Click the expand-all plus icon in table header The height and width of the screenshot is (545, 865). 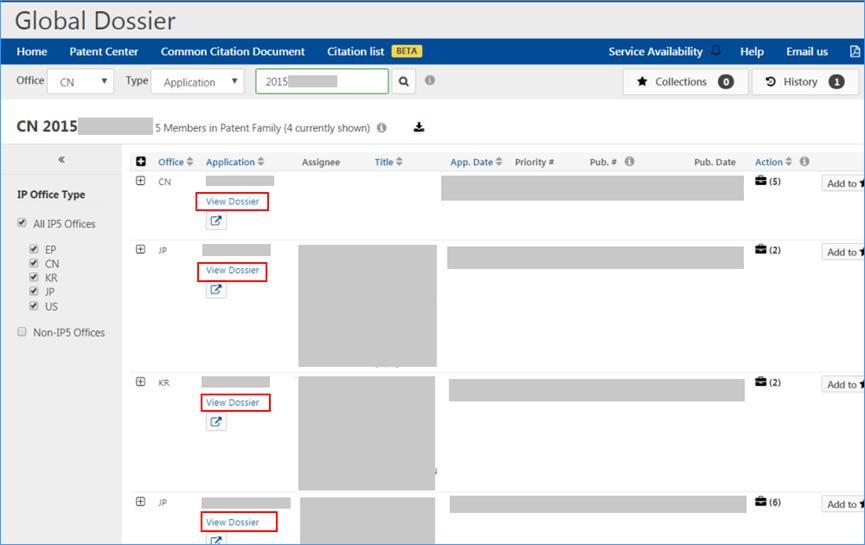coord(141,162)
